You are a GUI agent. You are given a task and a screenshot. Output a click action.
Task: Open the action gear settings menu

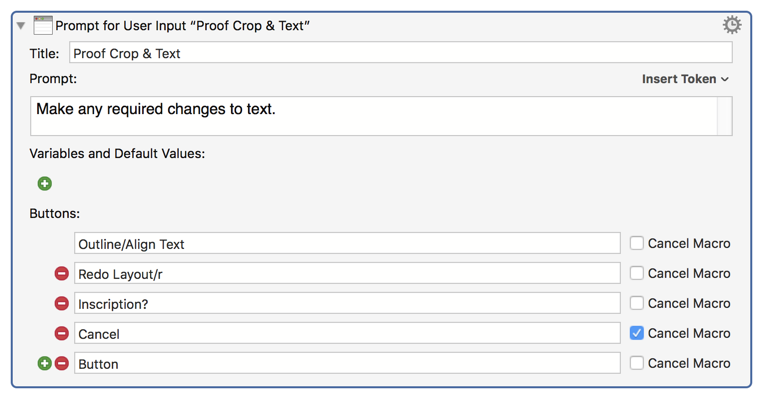pyautogui.click(x=732, y=25)
